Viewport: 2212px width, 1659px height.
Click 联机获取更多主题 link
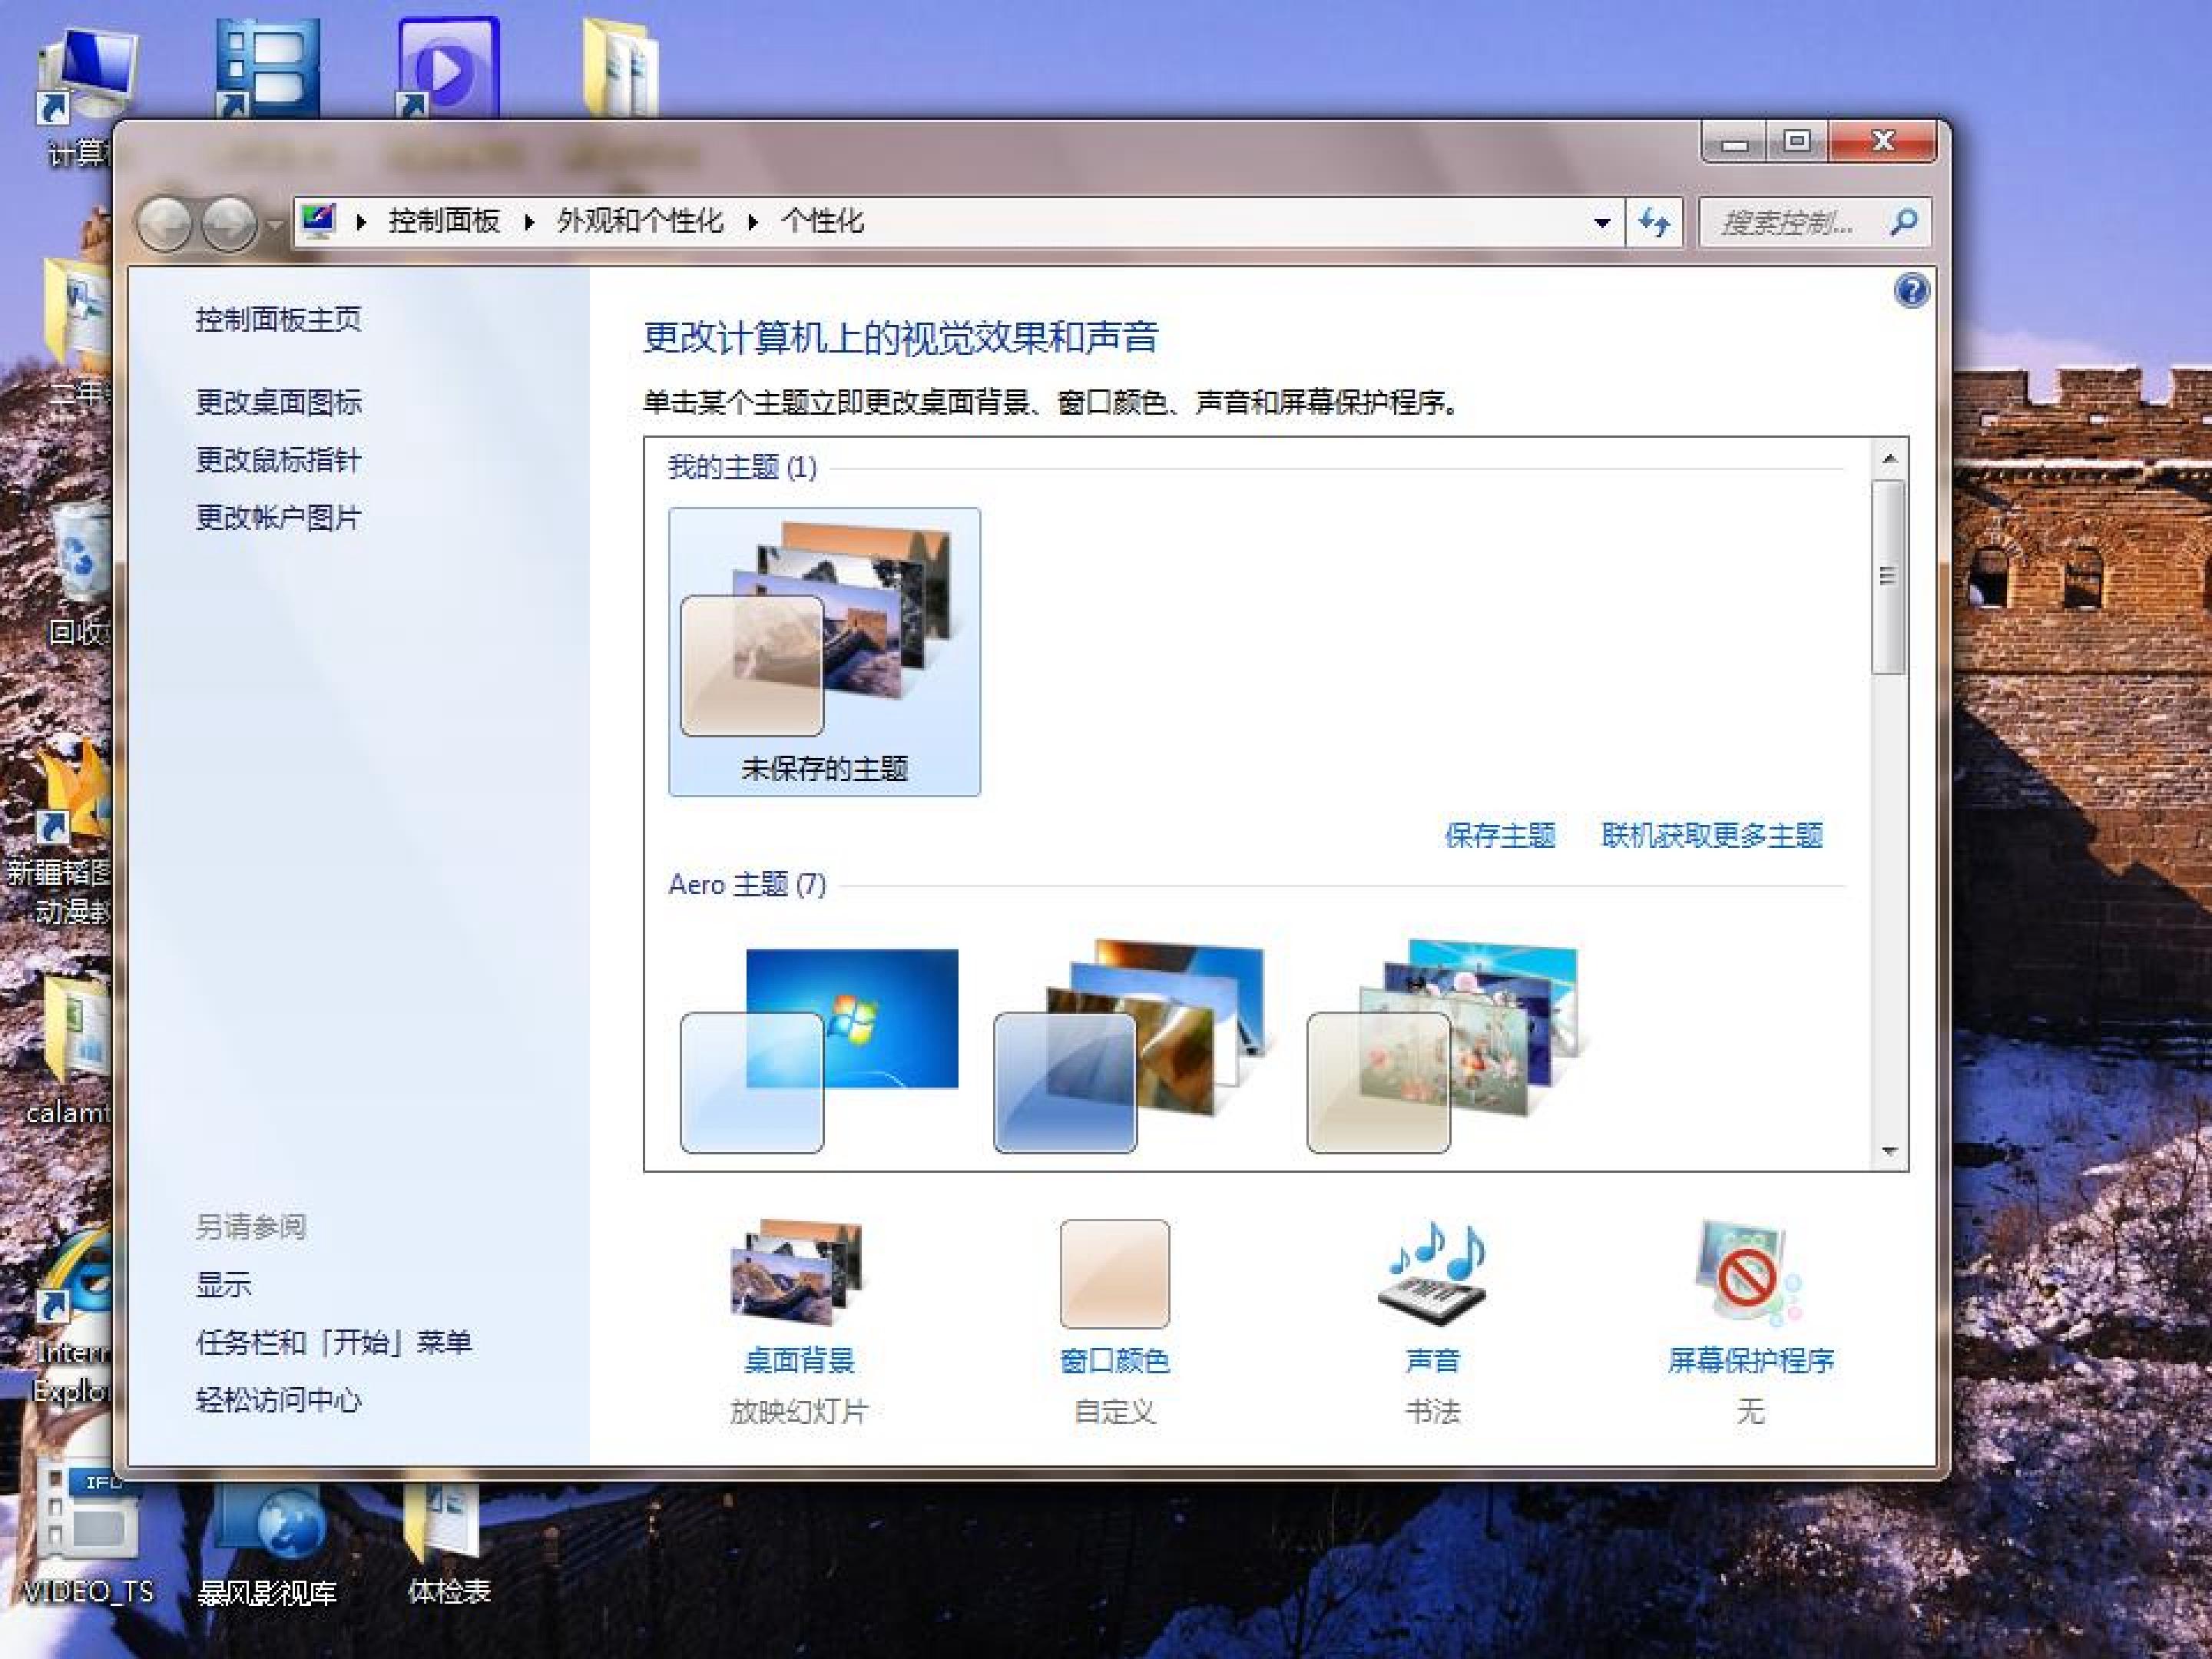[1711, 835]
